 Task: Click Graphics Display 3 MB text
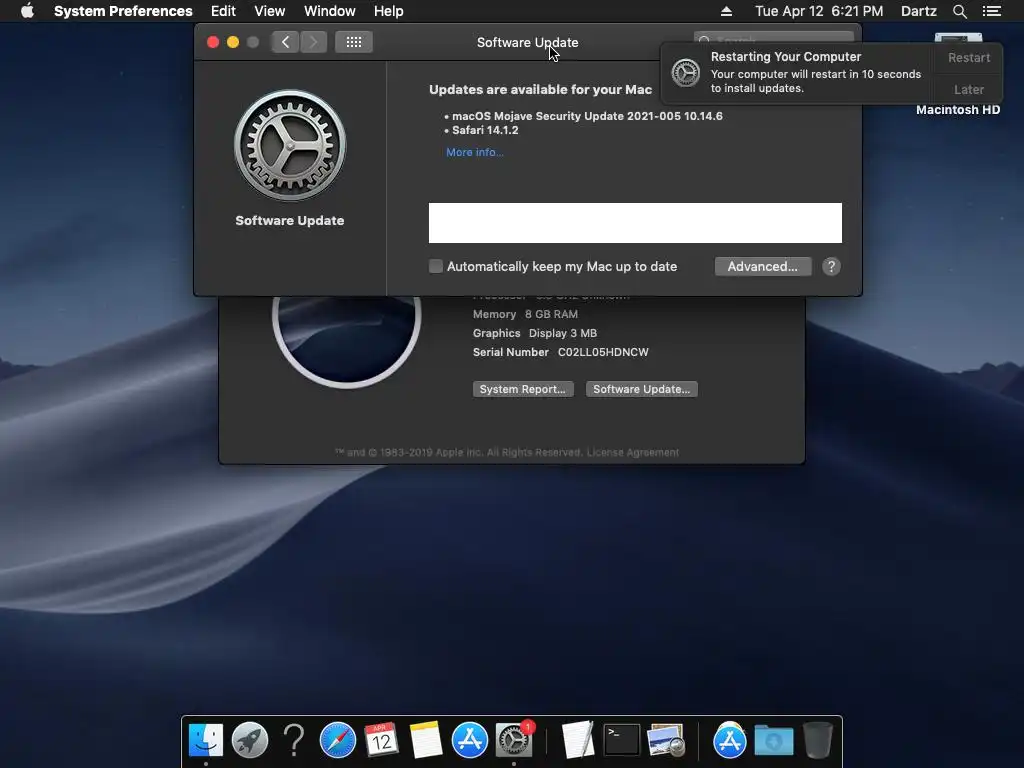coord(535,333)
